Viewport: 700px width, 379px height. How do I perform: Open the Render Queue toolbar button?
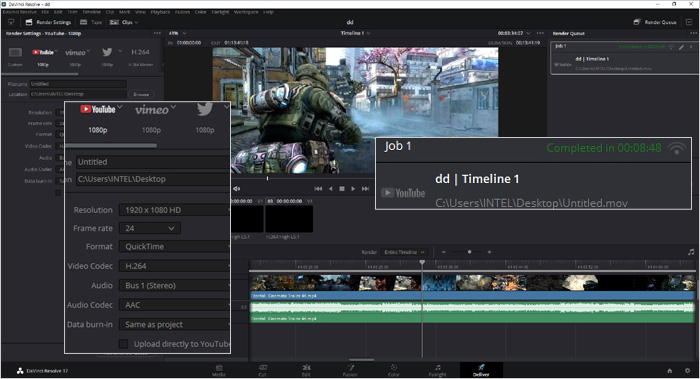[655, 22]
